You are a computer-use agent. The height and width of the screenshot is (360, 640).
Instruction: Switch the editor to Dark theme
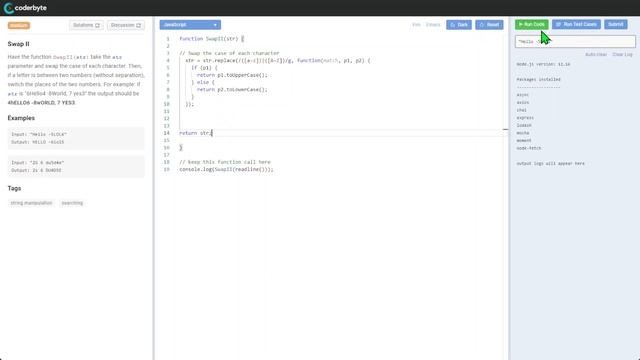click(x=459, y=25)
